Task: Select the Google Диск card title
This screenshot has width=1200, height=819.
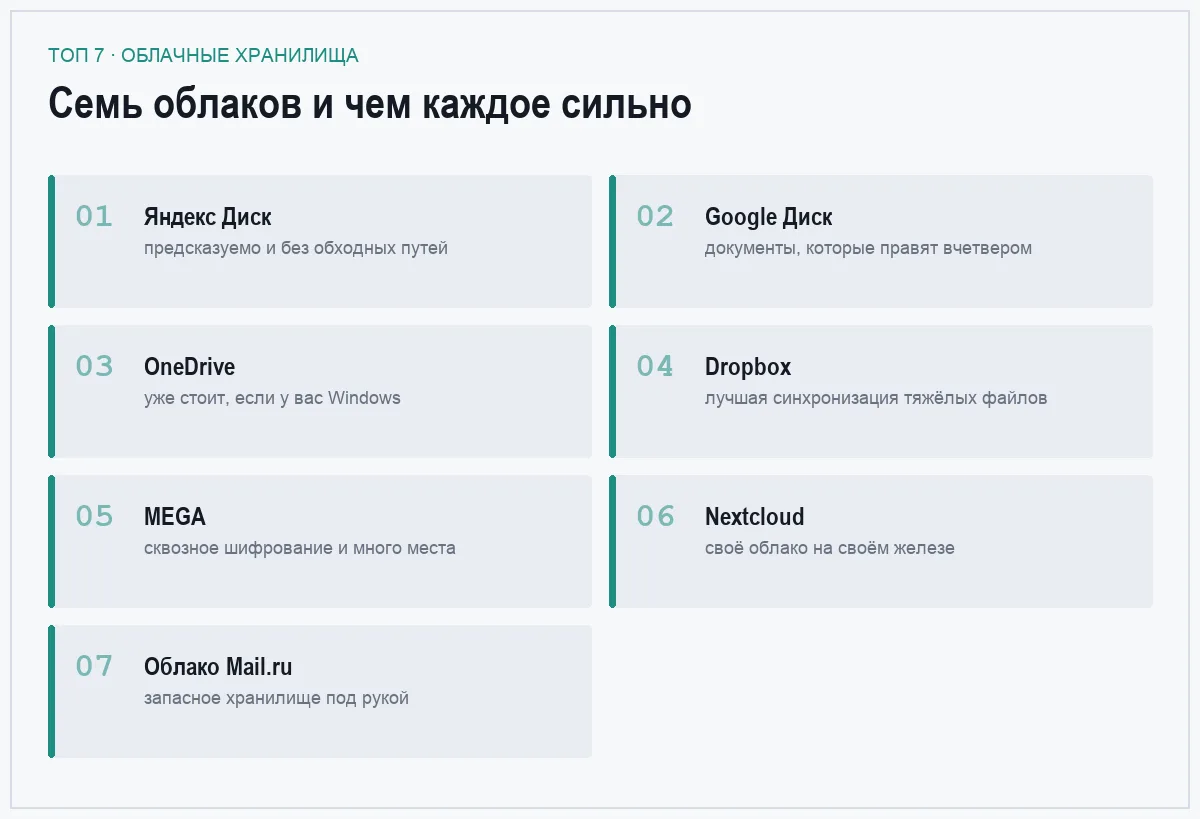Action: point(768,217)
